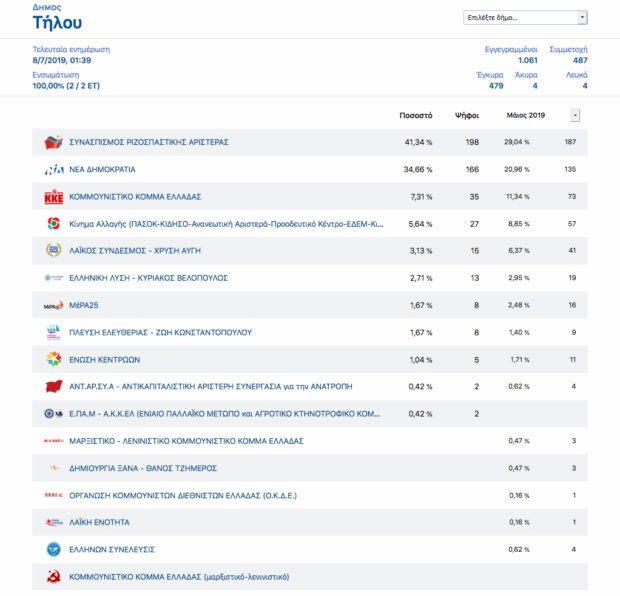Click the 198 votes cell

tap(472, 142)
